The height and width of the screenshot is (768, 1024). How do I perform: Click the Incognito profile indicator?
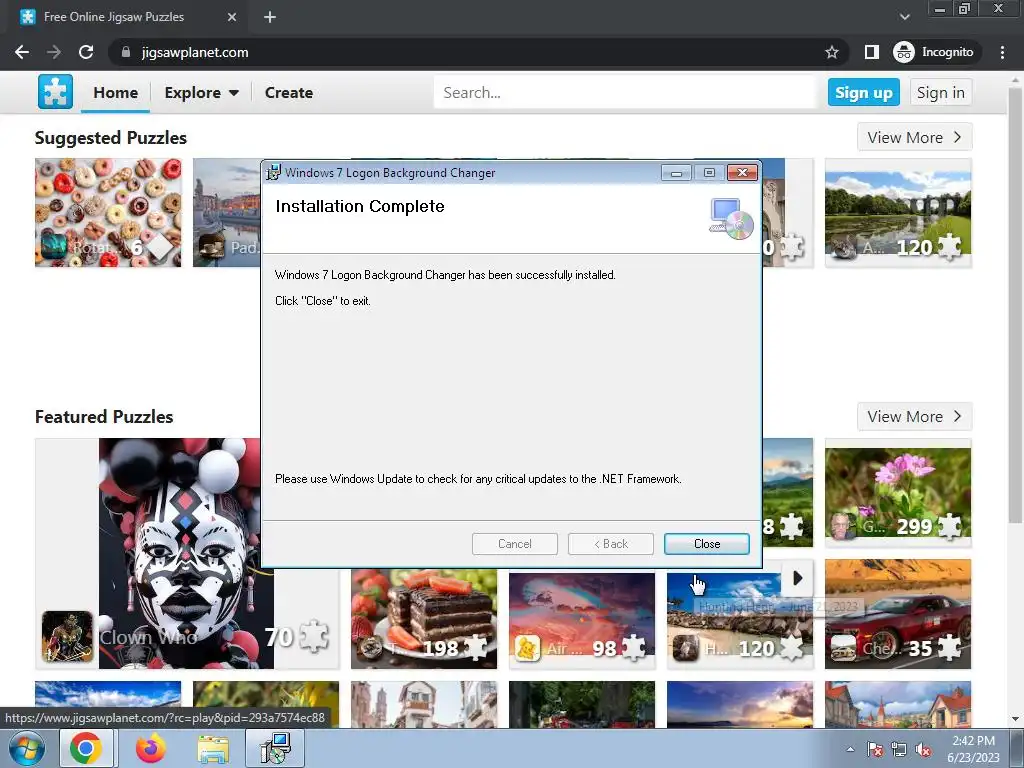(x=934, y=52)
